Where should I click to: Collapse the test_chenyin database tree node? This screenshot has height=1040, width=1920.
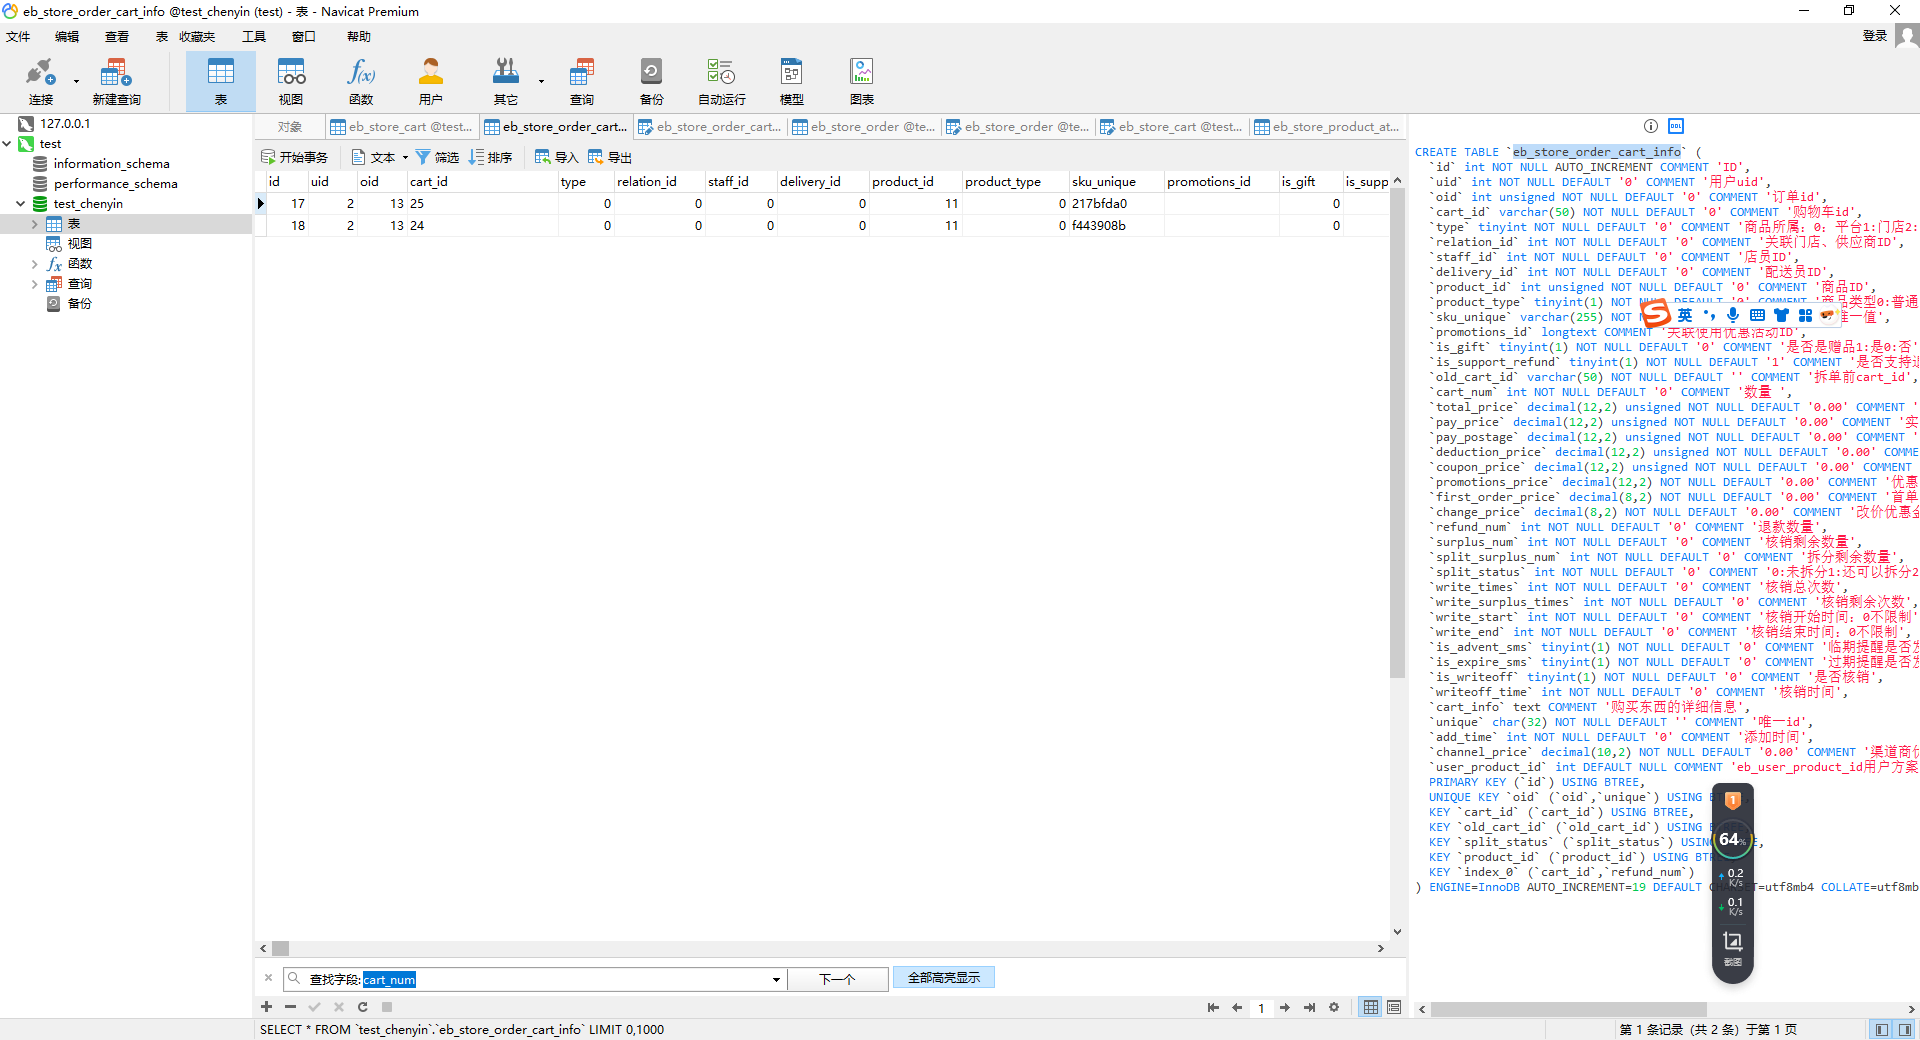pos(21,204)
